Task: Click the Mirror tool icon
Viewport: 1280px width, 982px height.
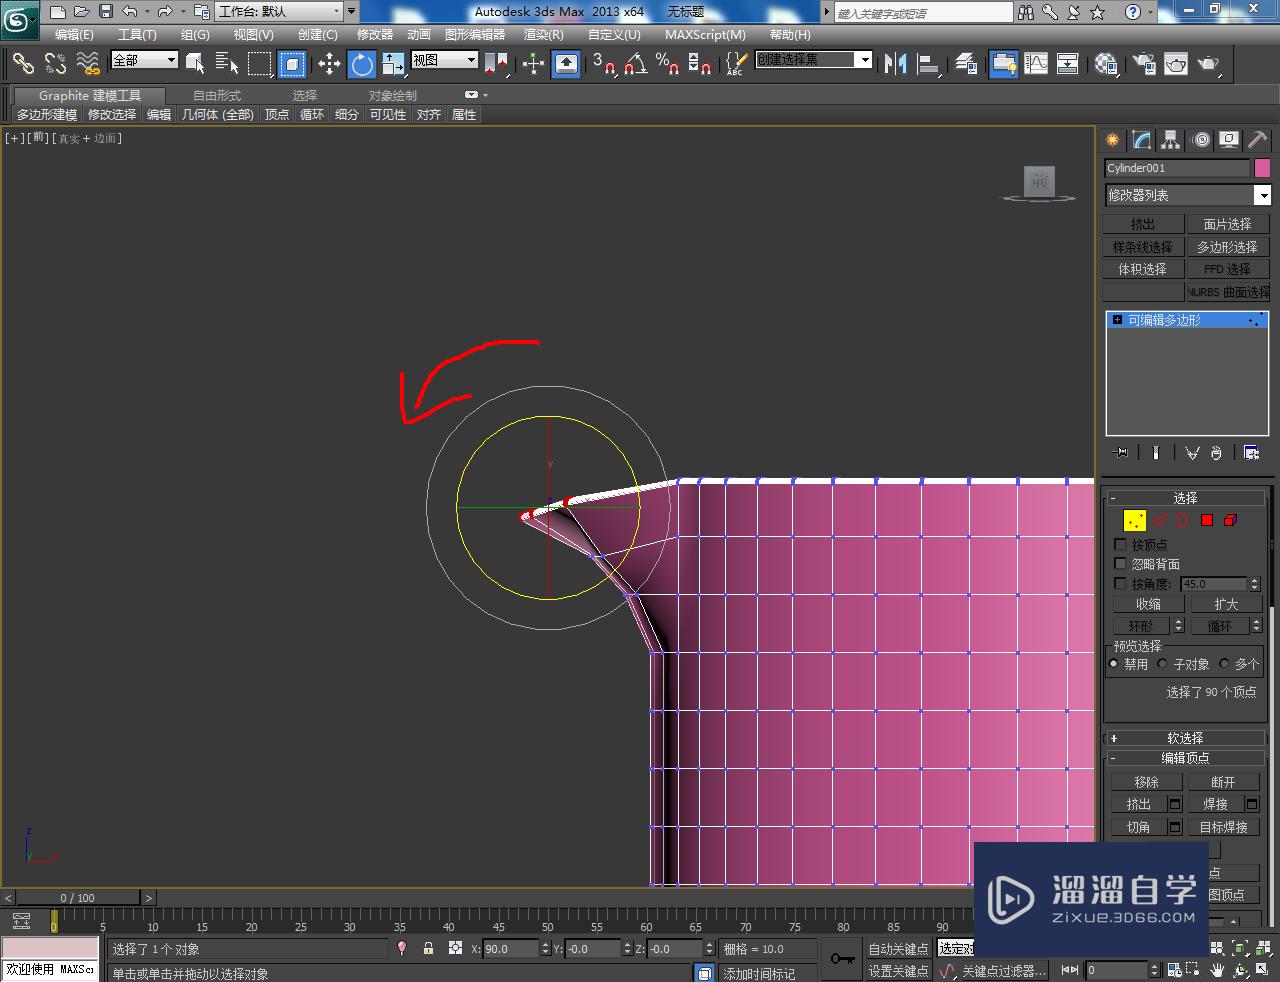Action: 895,63
